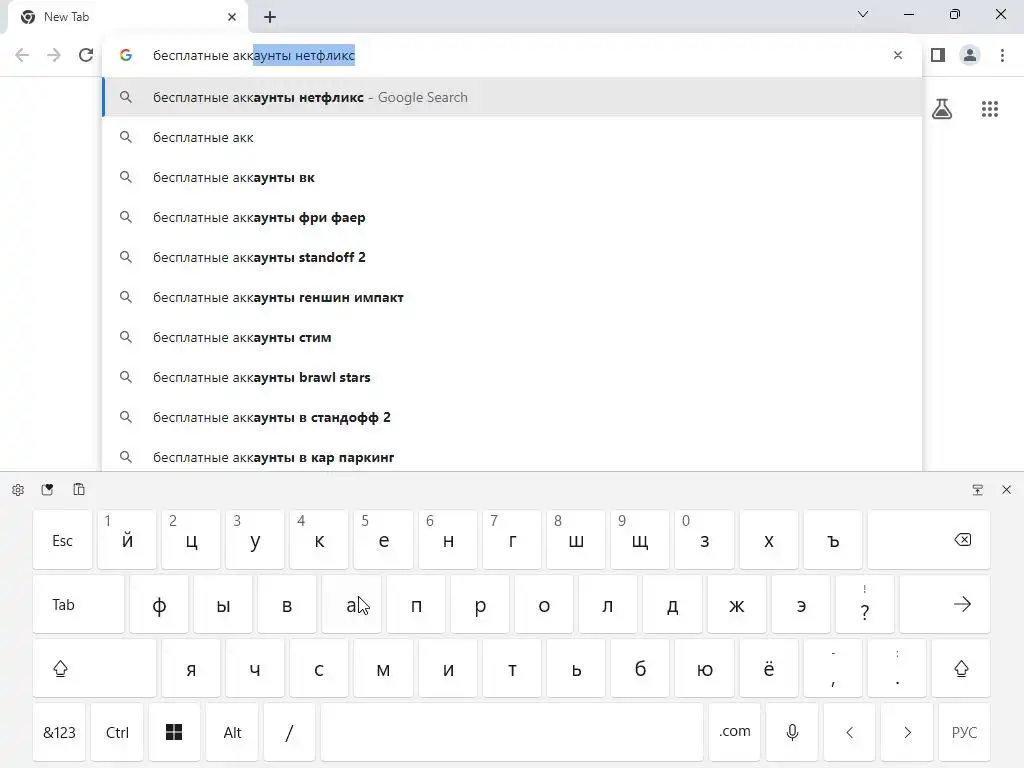The image size is (1024, 768).
Task: Tap the right cursor arrow key
Action: 907,733
